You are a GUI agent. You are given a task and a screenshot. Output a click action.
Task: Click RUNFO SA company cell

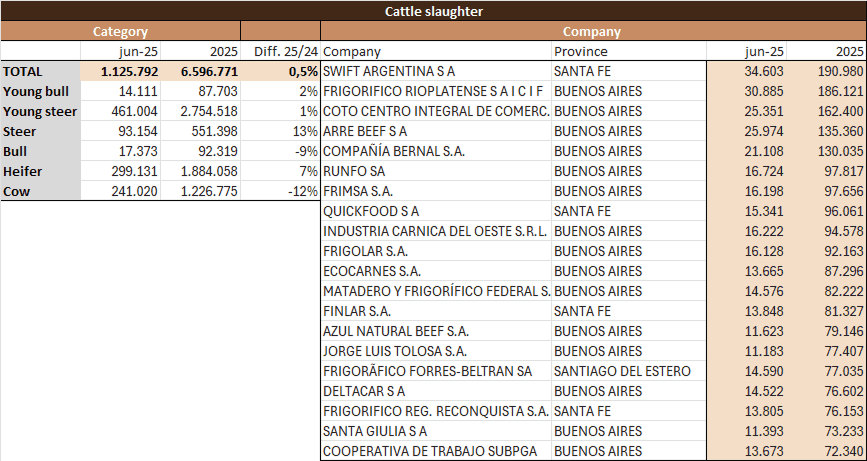pos(436,171)
